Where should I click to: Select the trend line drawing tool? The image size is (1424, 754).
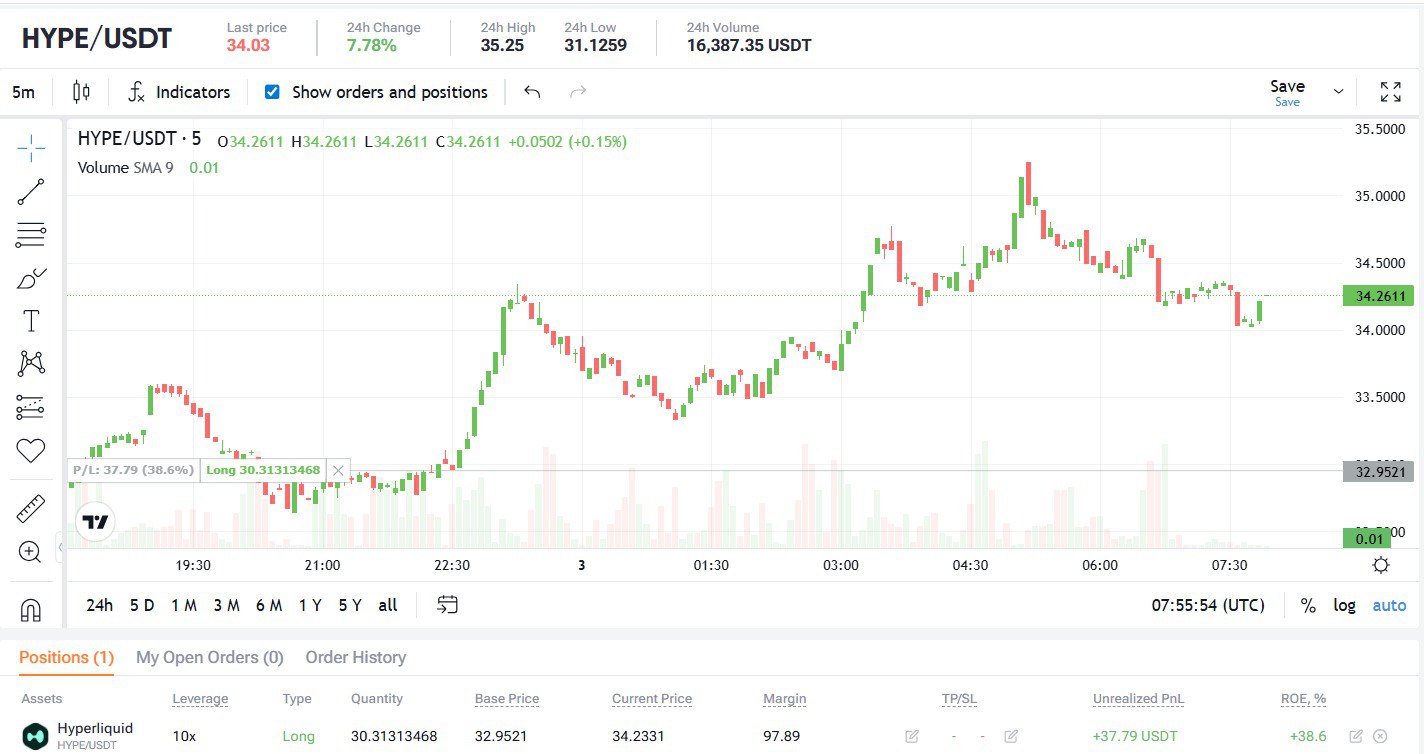[x=31, y=192]
